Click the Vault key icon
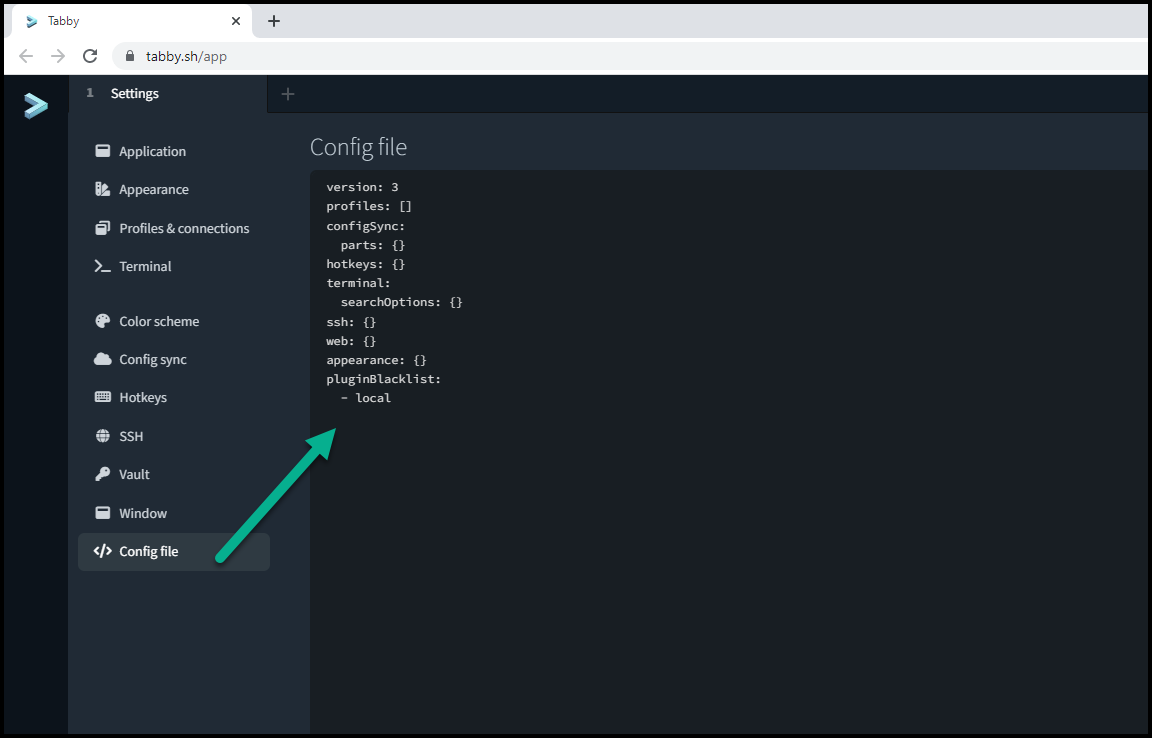 pyautogui.click(x=103, y=474)
